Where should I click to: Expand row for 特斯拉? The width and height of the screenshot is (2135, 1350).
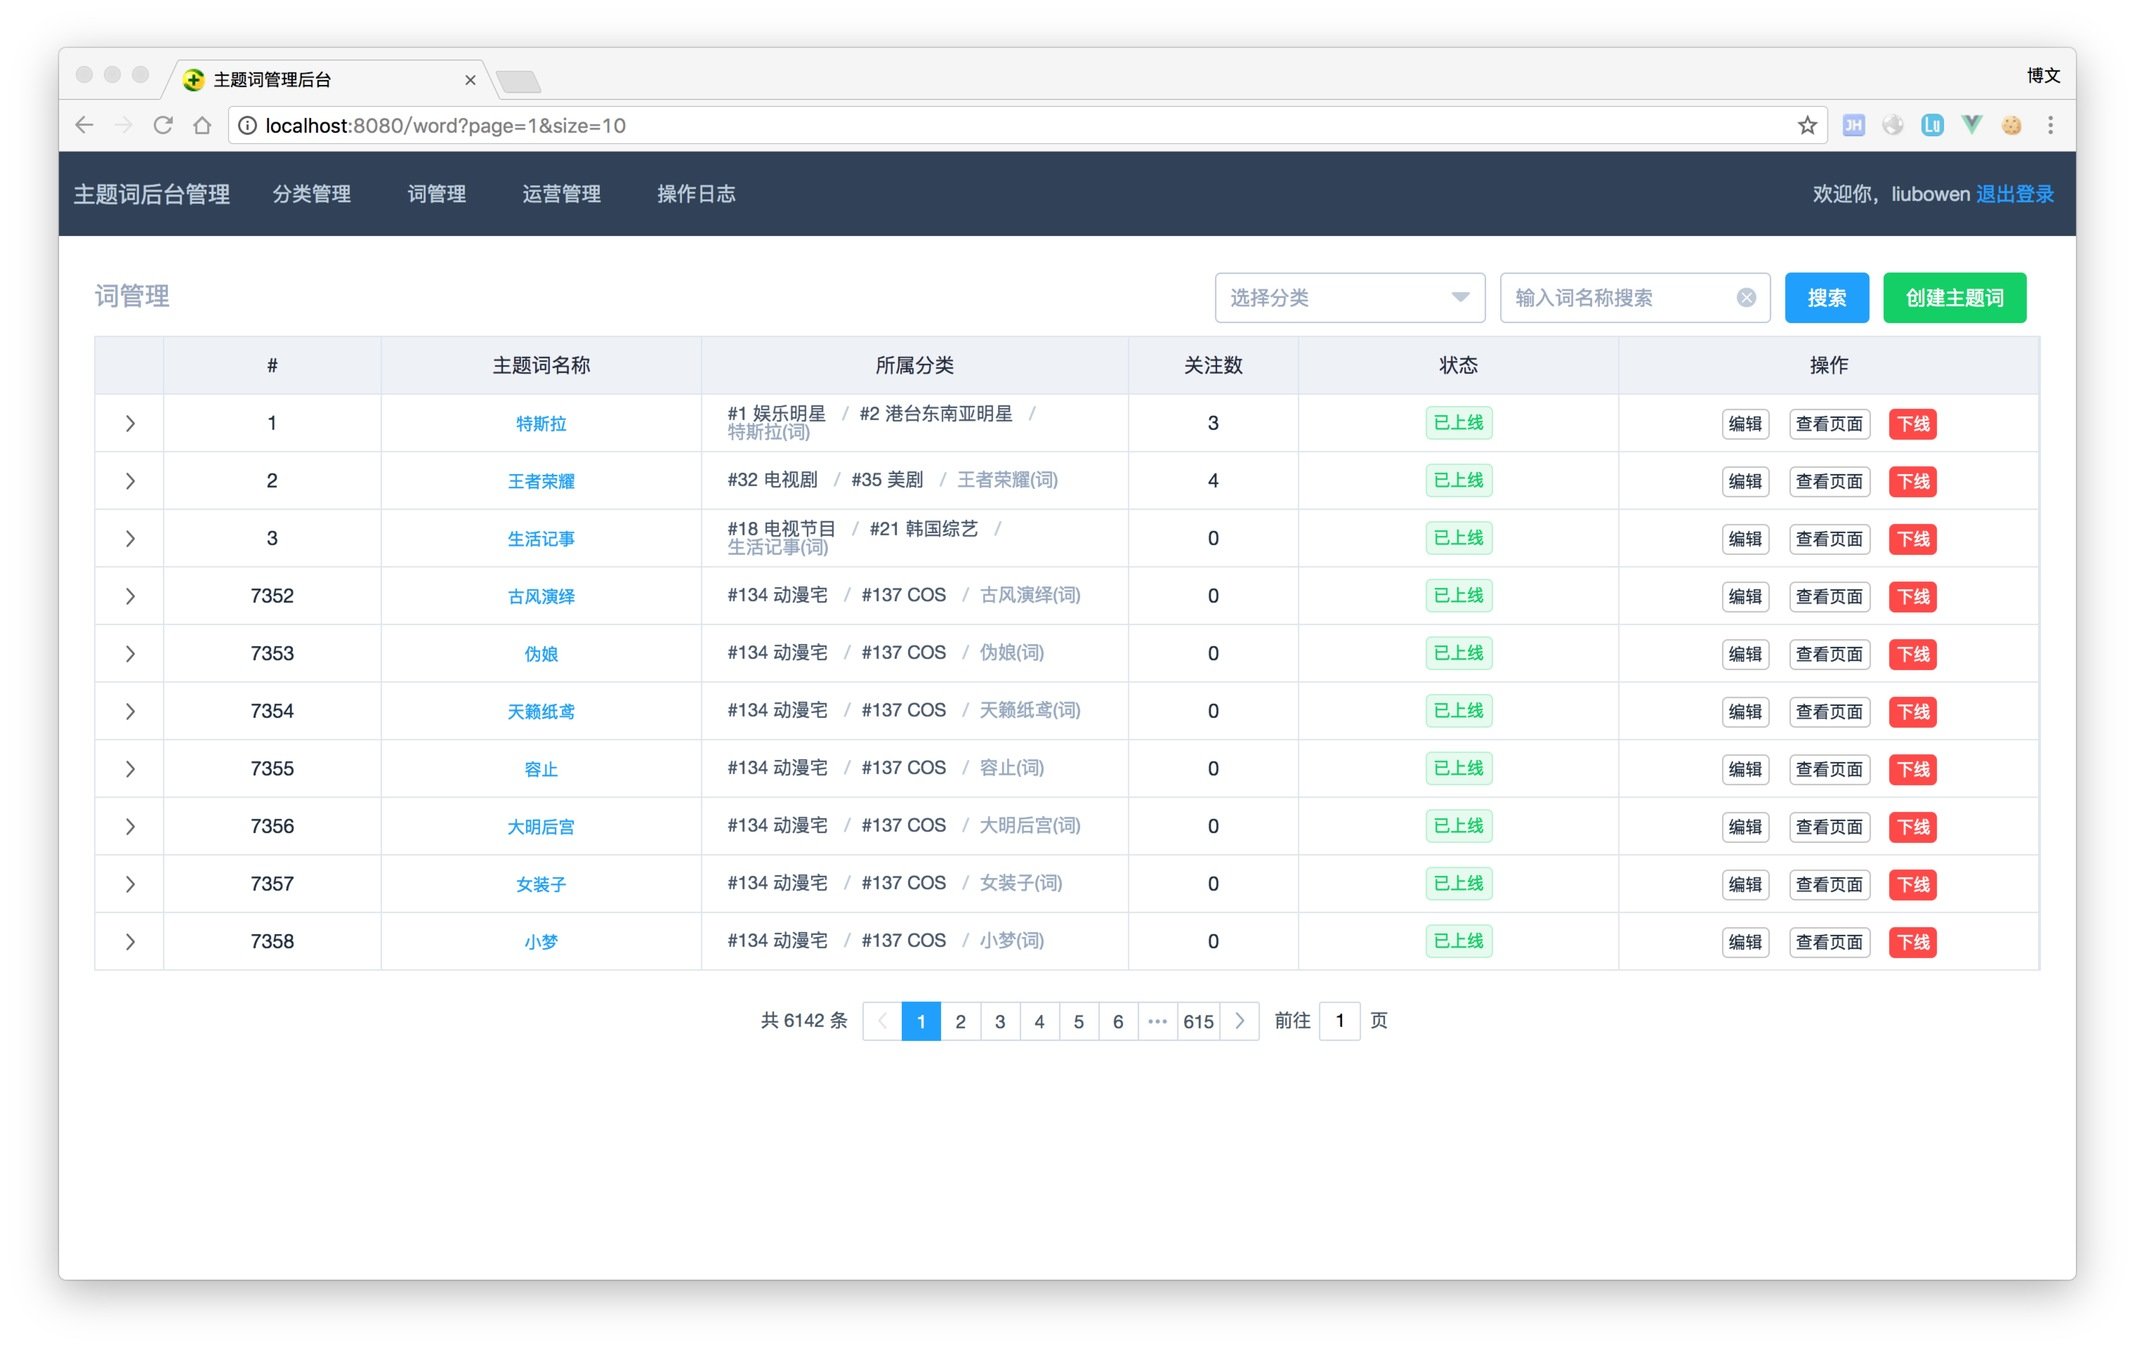130,424
